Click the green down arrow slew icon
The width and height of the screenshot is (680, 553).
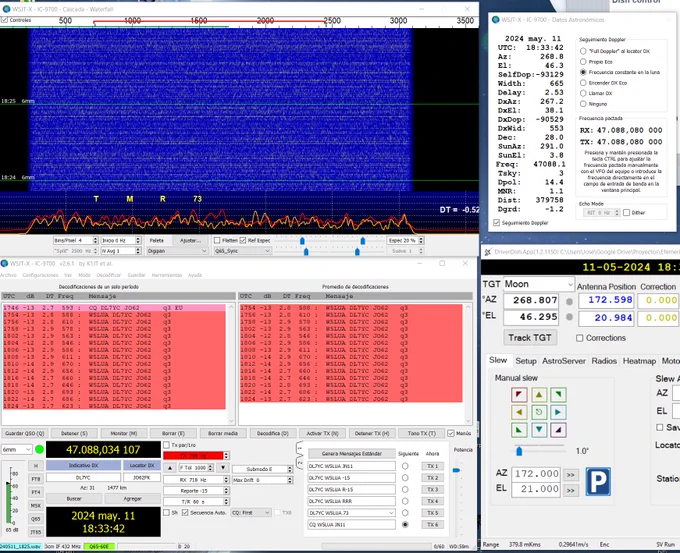539,429
